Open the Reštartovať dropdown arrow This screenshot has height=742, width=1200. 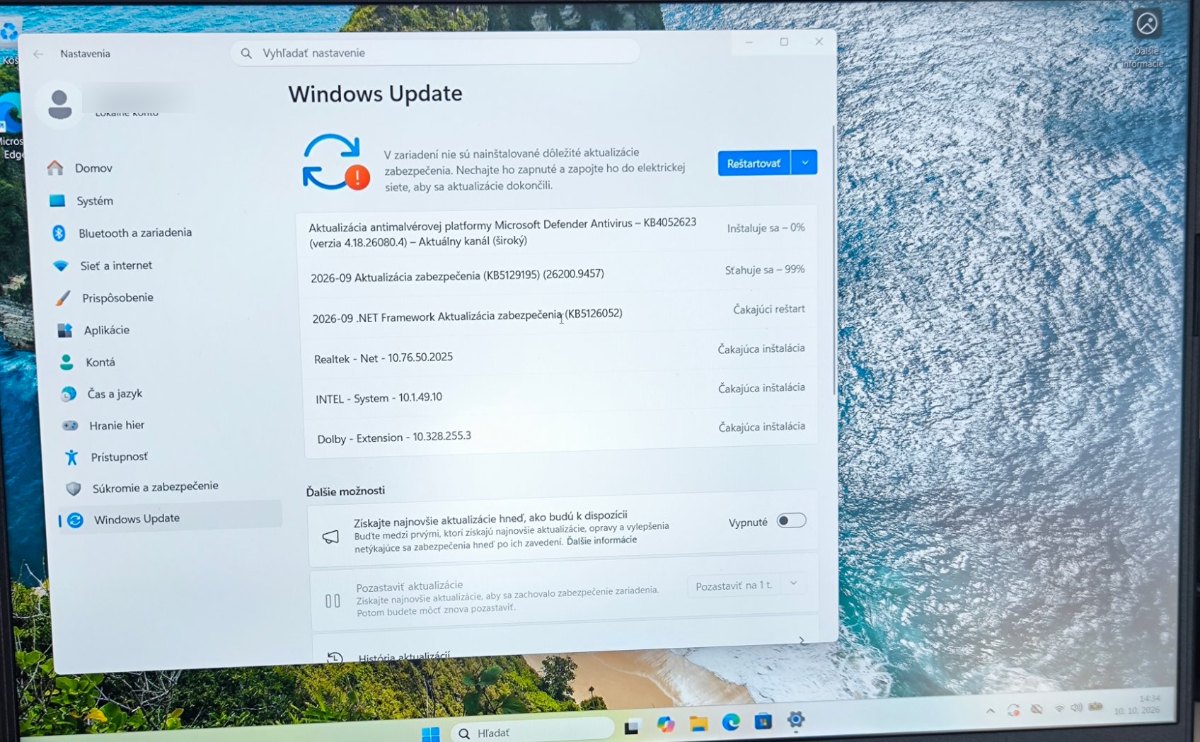pos(805,162)
